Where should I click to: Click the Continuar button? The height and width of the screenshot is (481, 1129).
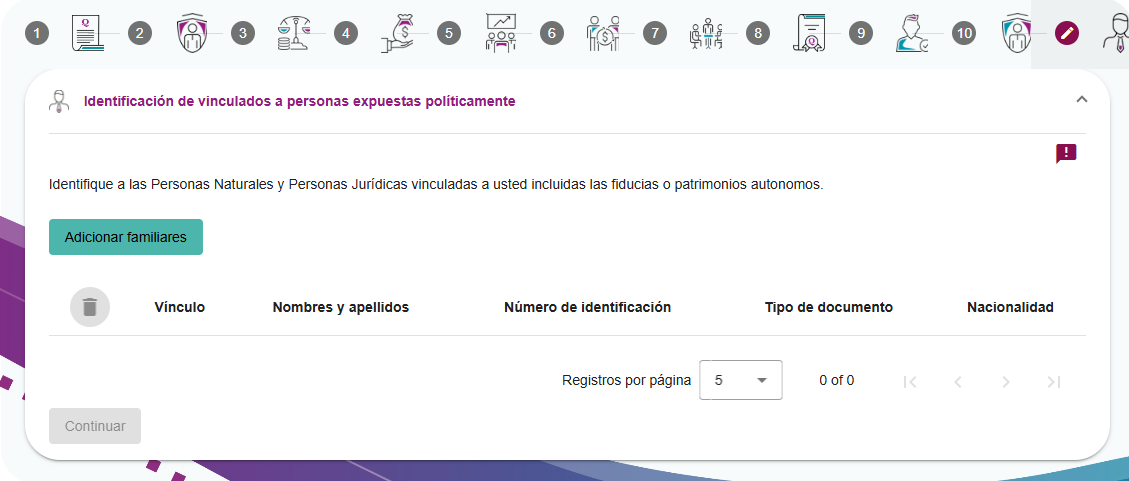(95, 426)
